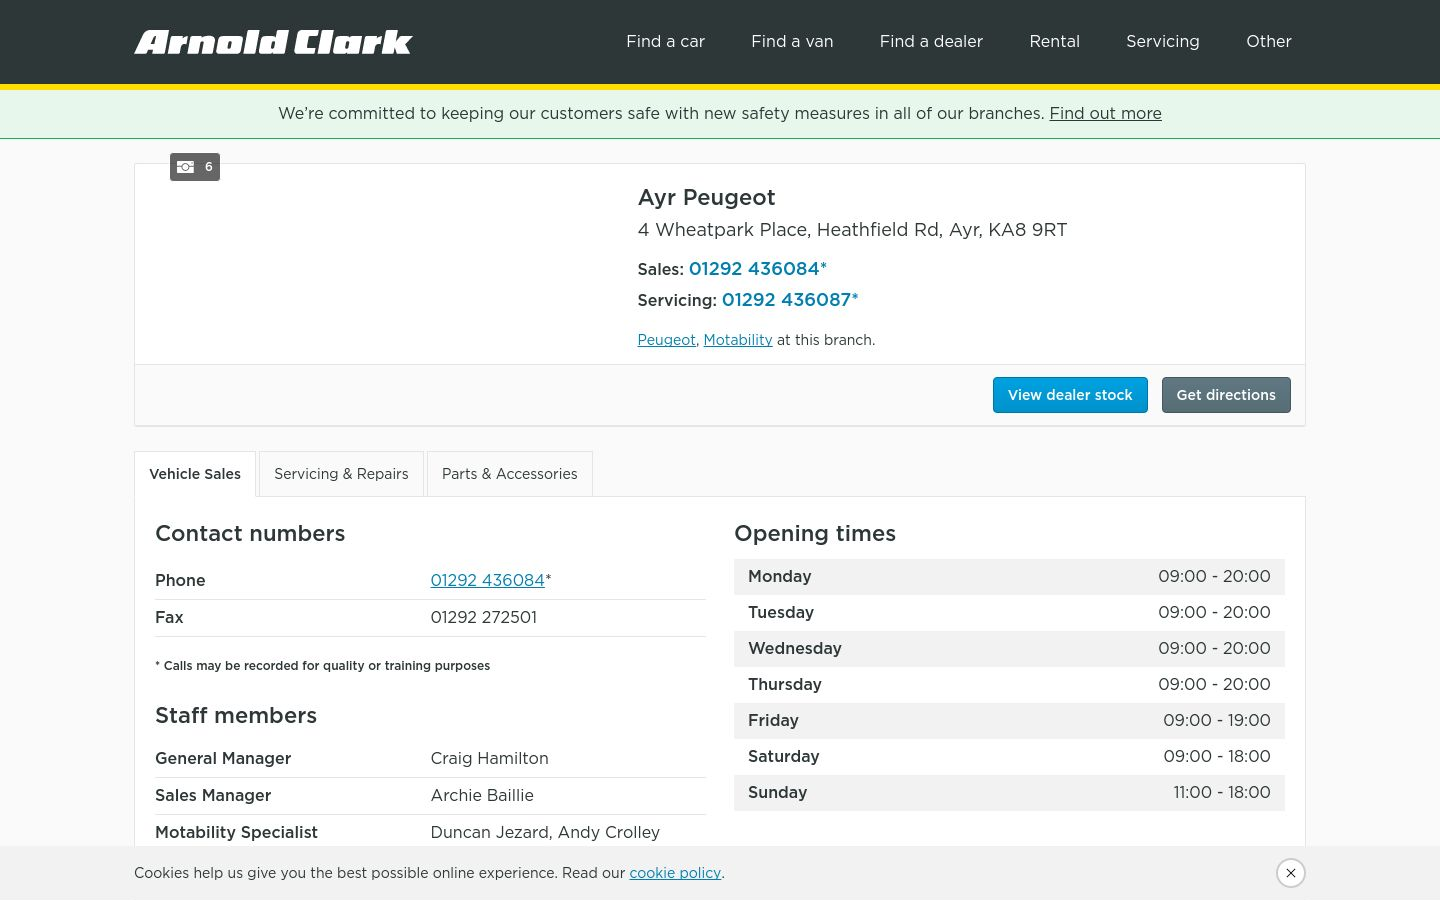This screenshot has width=1440, height=900.
Task: Click the calls may be recorded note
Action: pos(322,666)
